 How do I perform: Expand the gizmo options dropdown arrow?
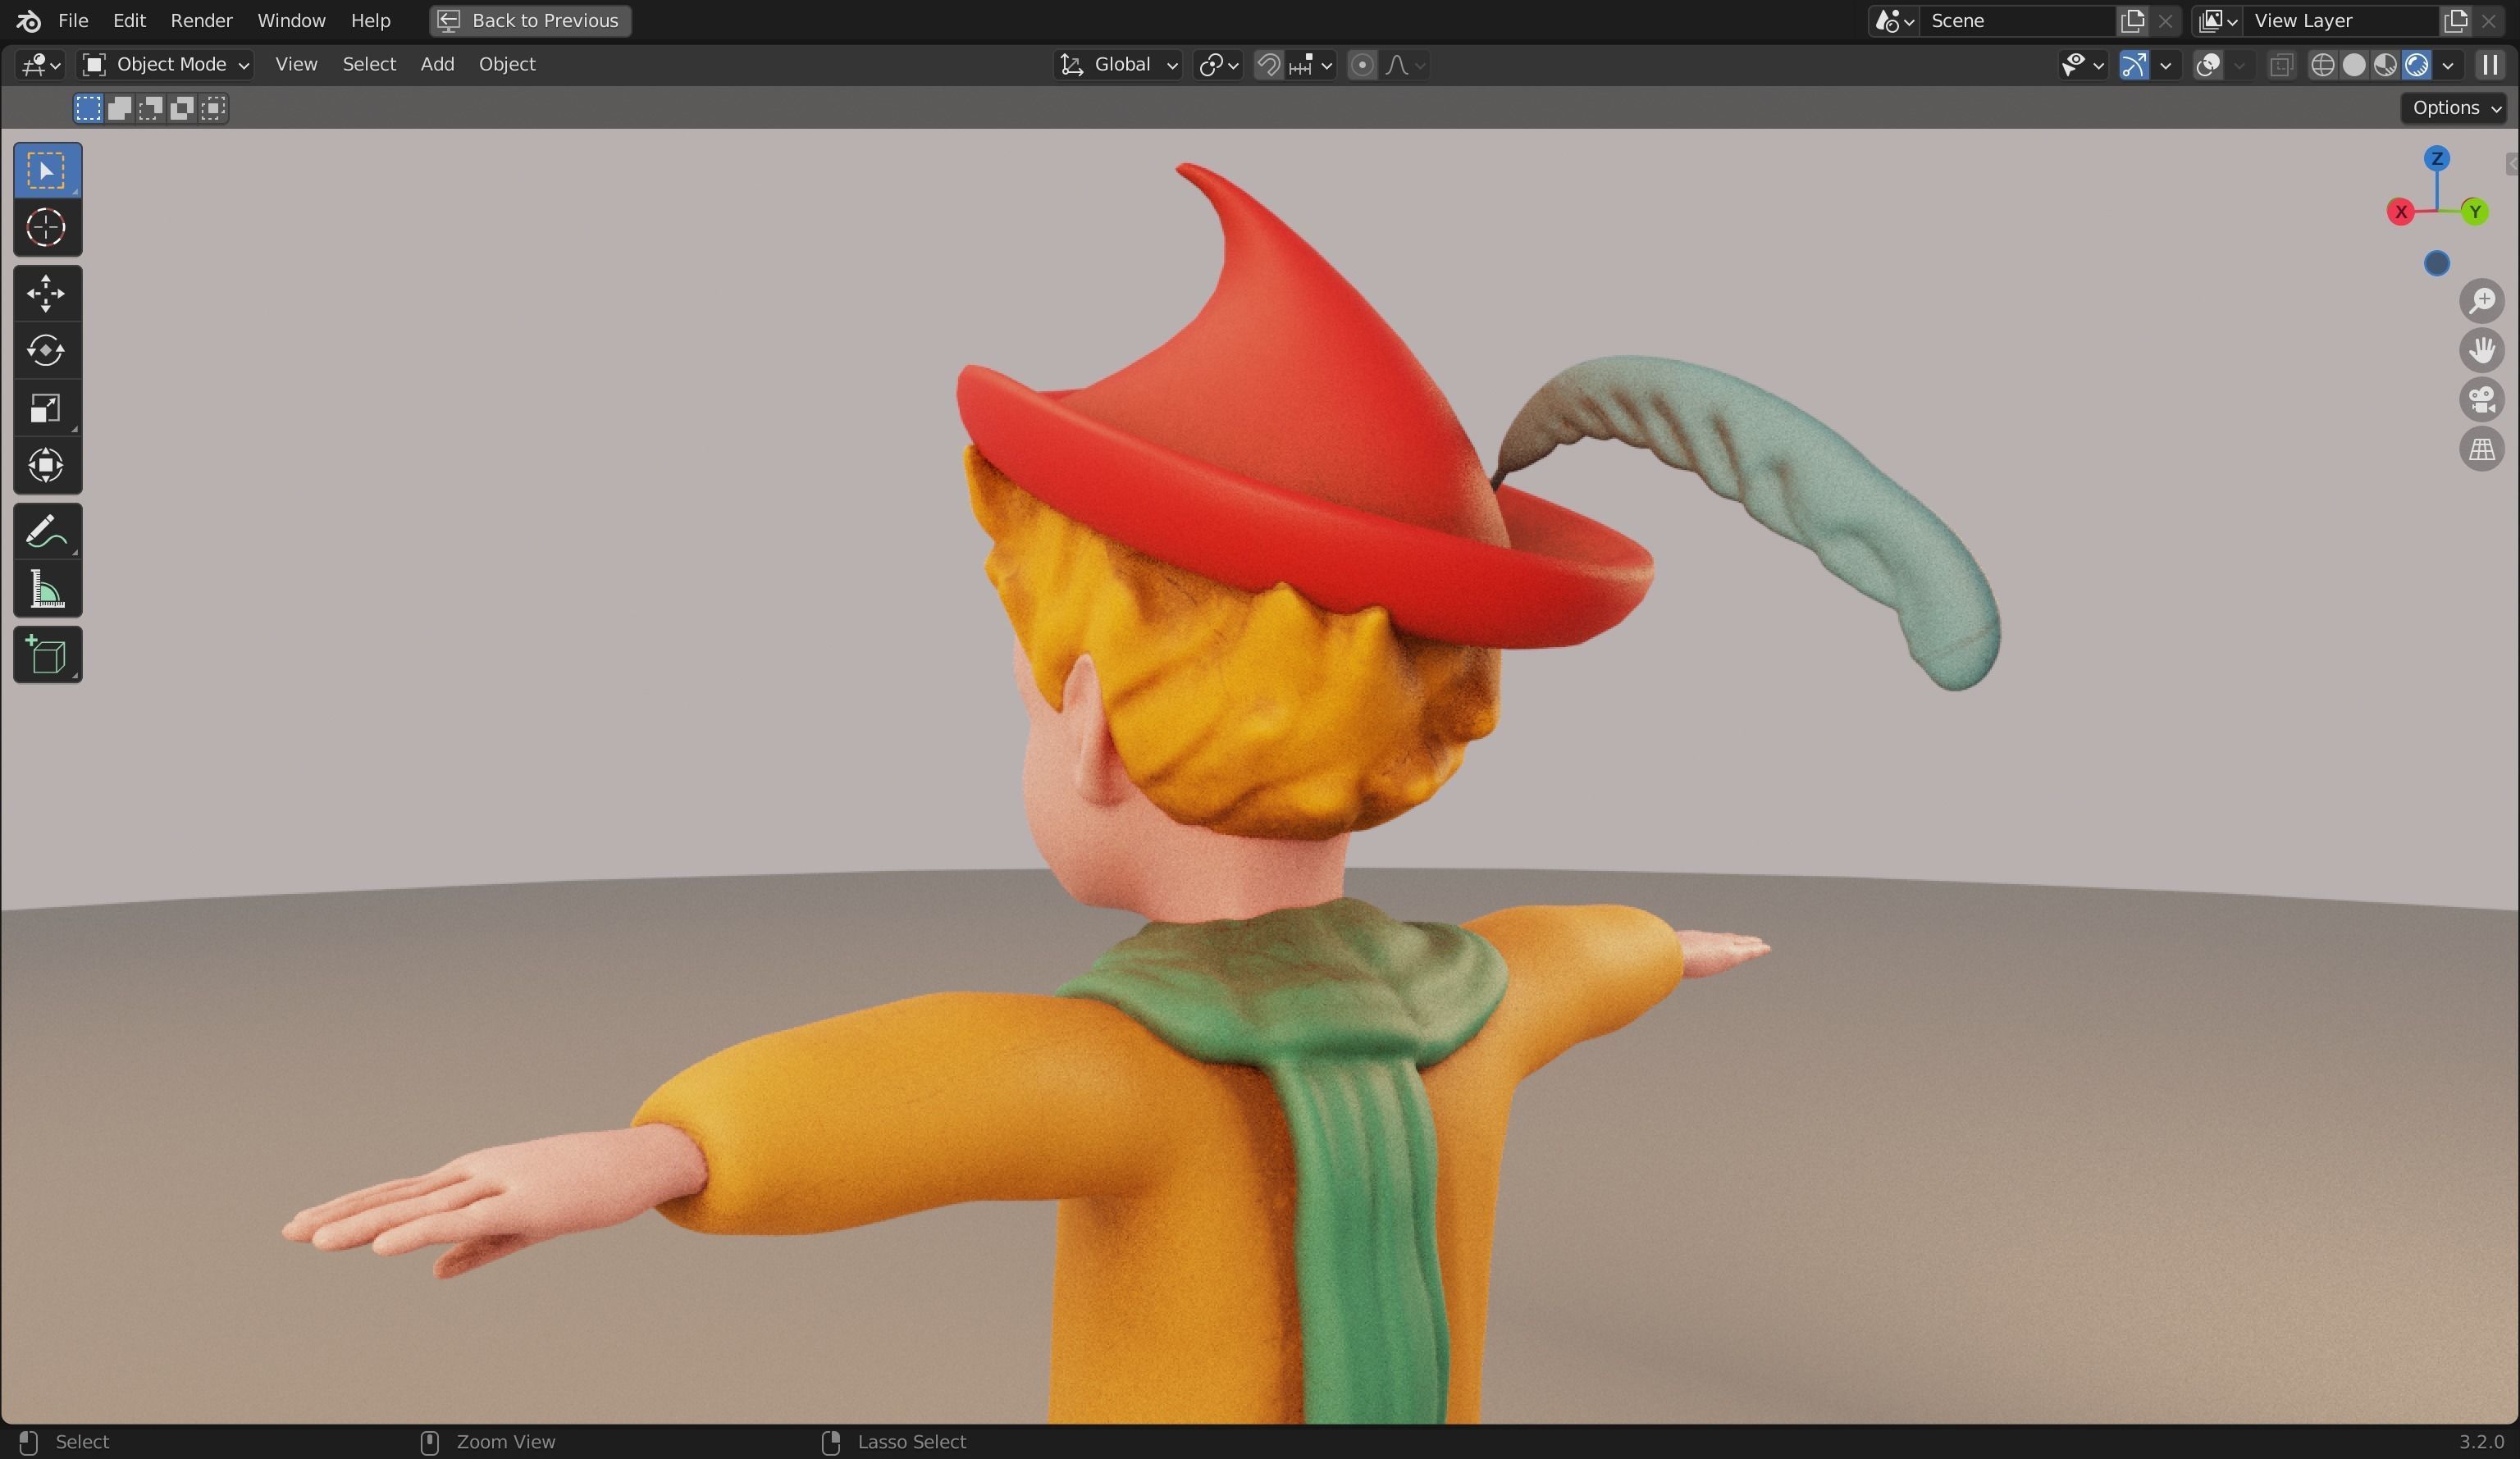2165,65
